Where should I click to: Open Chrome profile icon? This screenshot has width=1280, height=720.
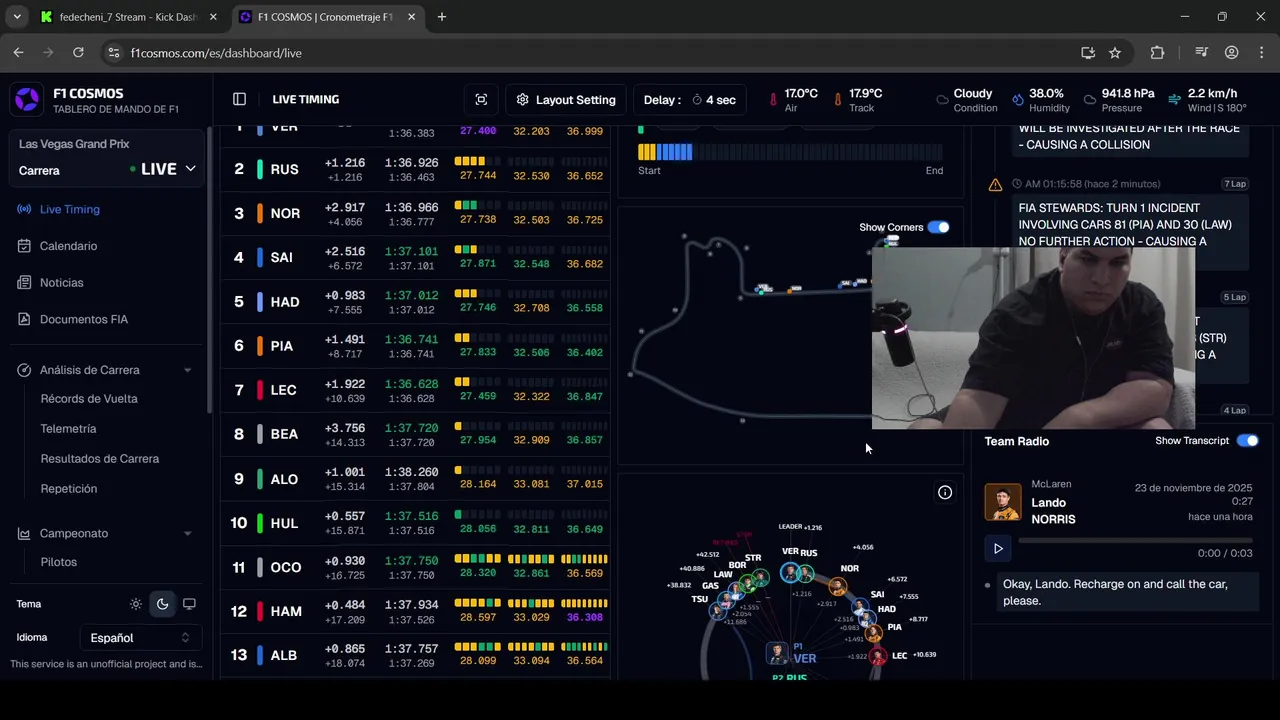(x=1232, y=53)
